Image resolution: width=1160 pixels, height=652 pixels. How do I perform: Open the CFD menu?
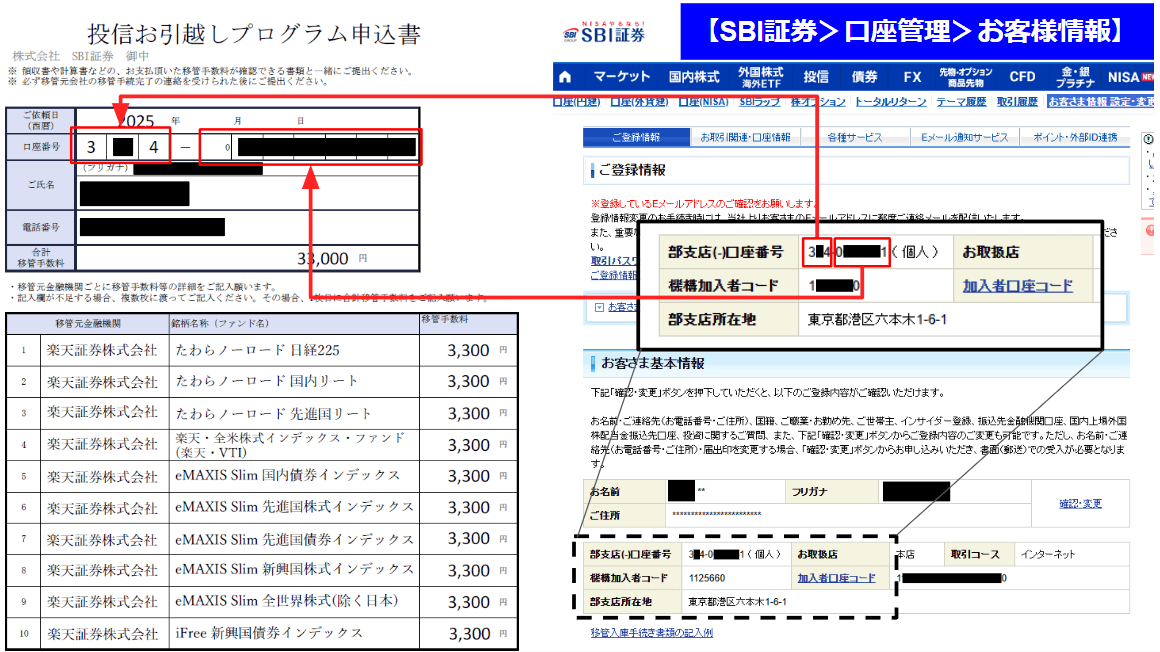coord(1022,77)
